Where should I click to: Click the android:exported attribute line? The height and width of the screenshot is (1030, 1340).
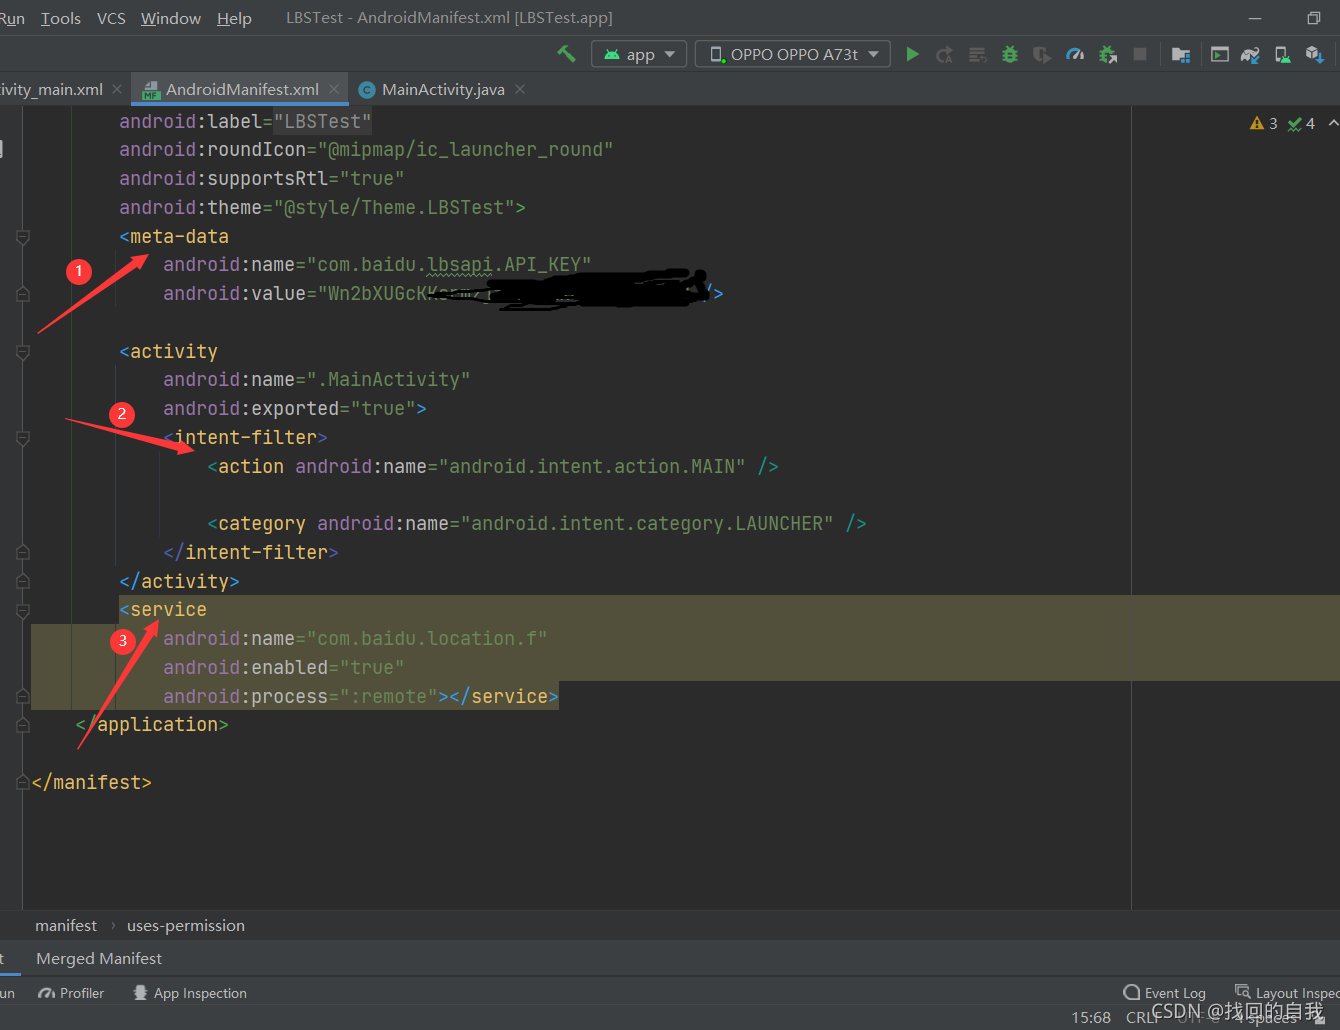click(x=295, y=409)
